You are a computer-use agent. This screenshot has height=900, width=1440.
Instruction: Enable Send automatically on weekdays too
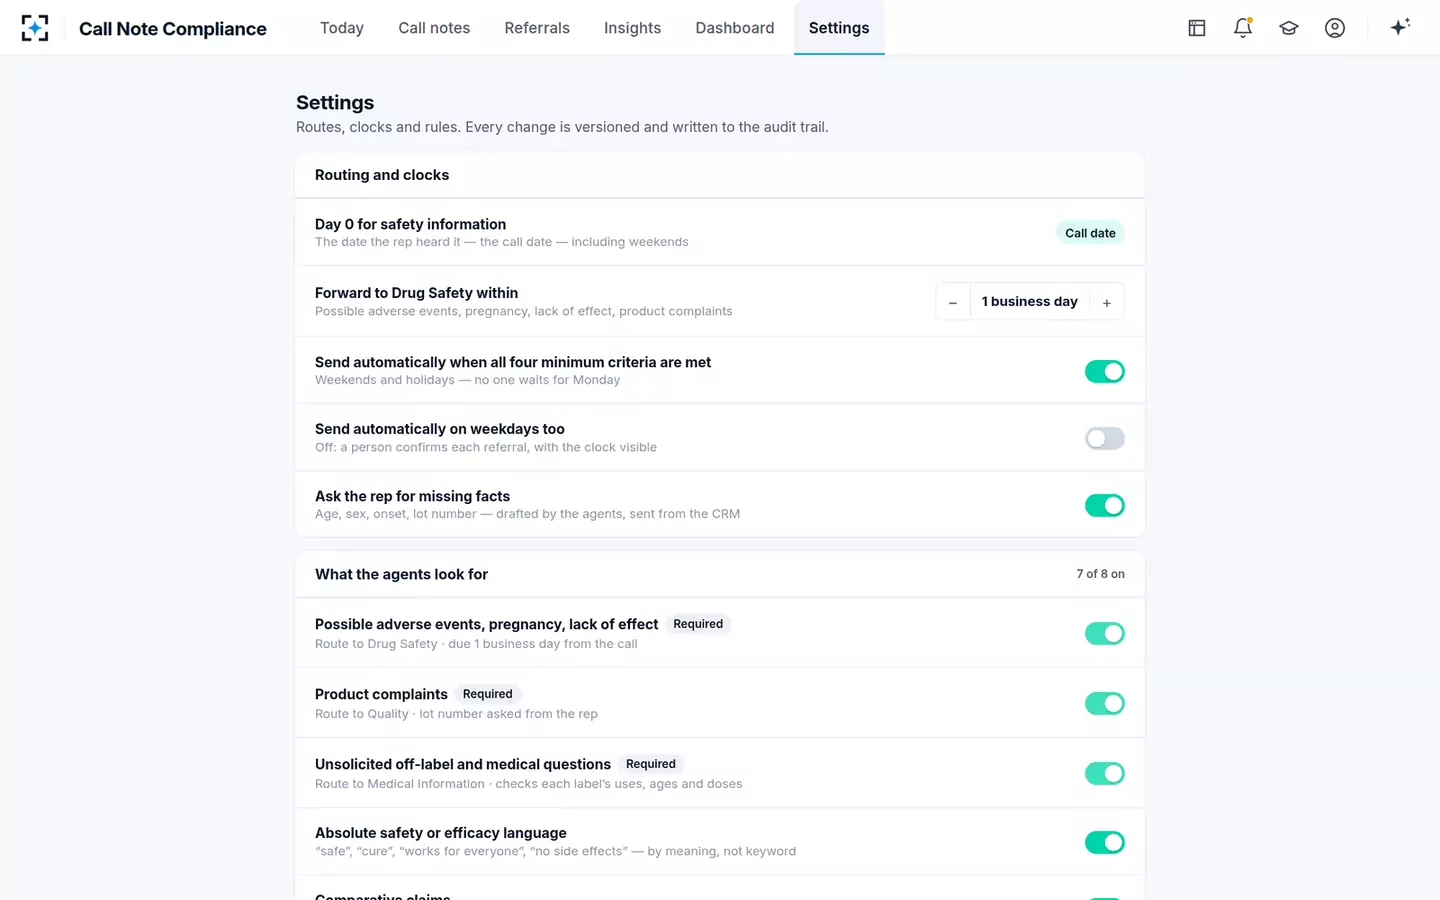click(1105, 438)
